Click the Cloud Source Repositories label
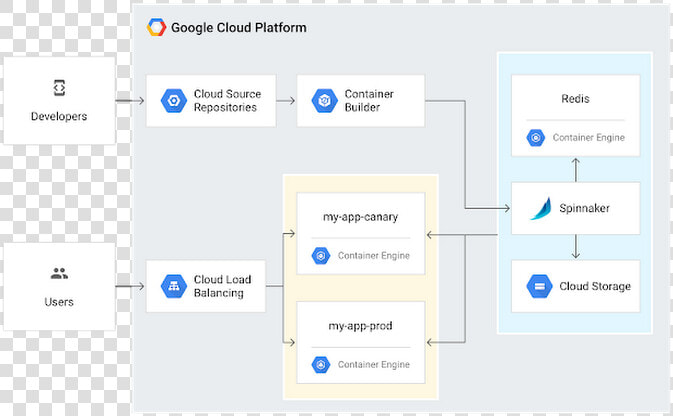The height and width of the screenshot is (416, 673). click(x=227, y=100)
